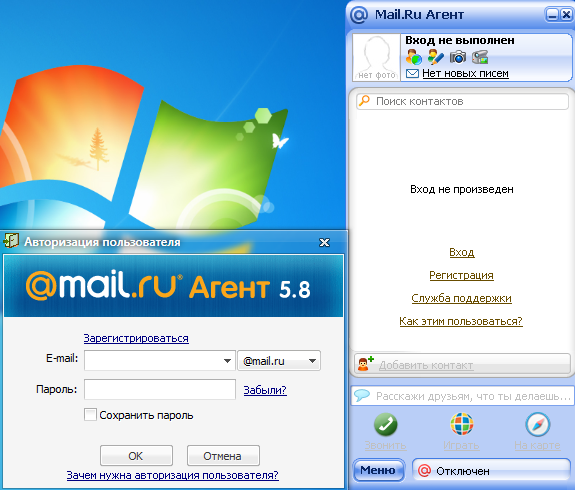Click the edit profile pencil icon

(x=436, y=57)
